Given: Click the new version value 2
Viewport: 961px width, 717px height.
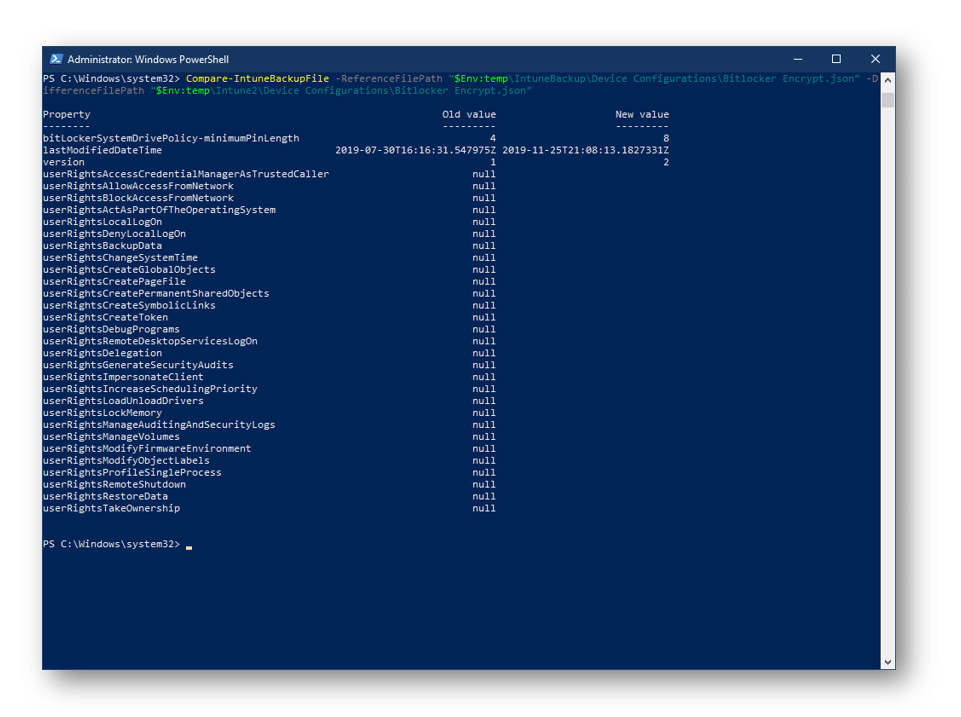Looking at the screenshot, I should tap(666, 162).
